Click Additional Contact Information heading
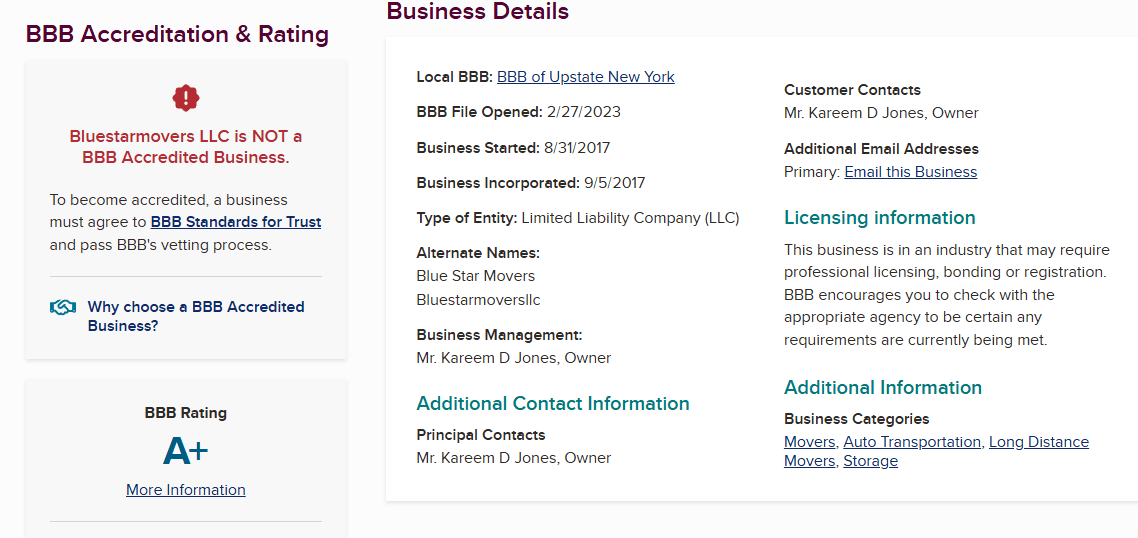Image resolution: width=1138 pixels, height=538 pixels. pyautogui.click(x=553, y=404)
